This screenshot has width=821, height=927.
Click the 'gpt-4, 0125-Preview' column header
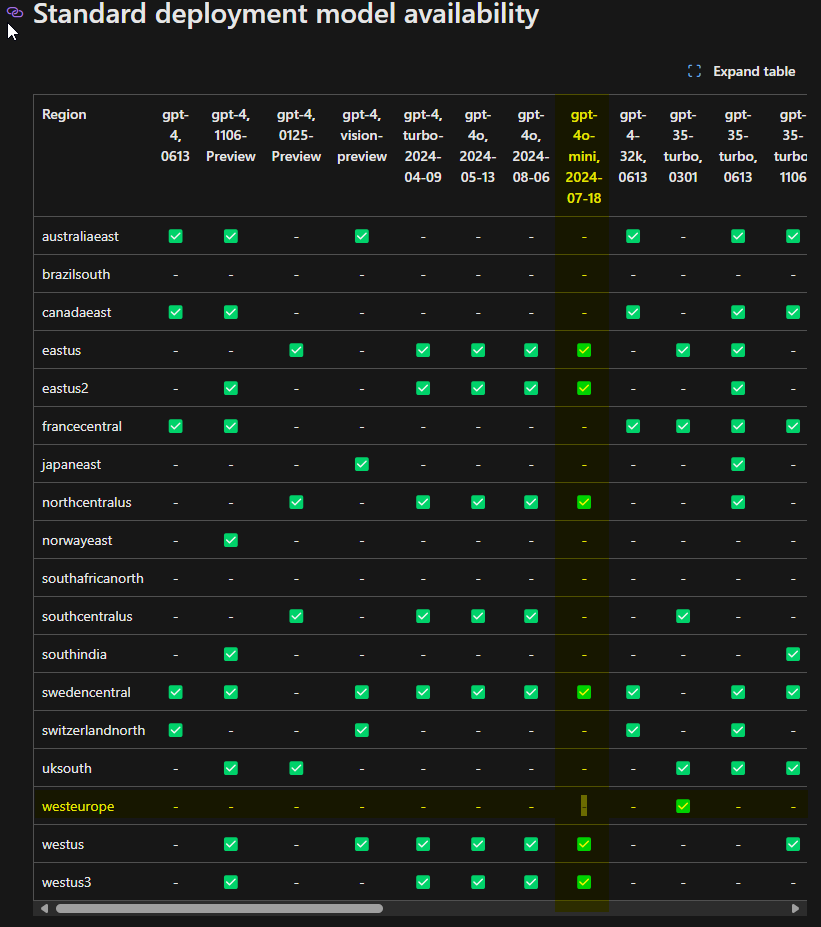(296, 135)
